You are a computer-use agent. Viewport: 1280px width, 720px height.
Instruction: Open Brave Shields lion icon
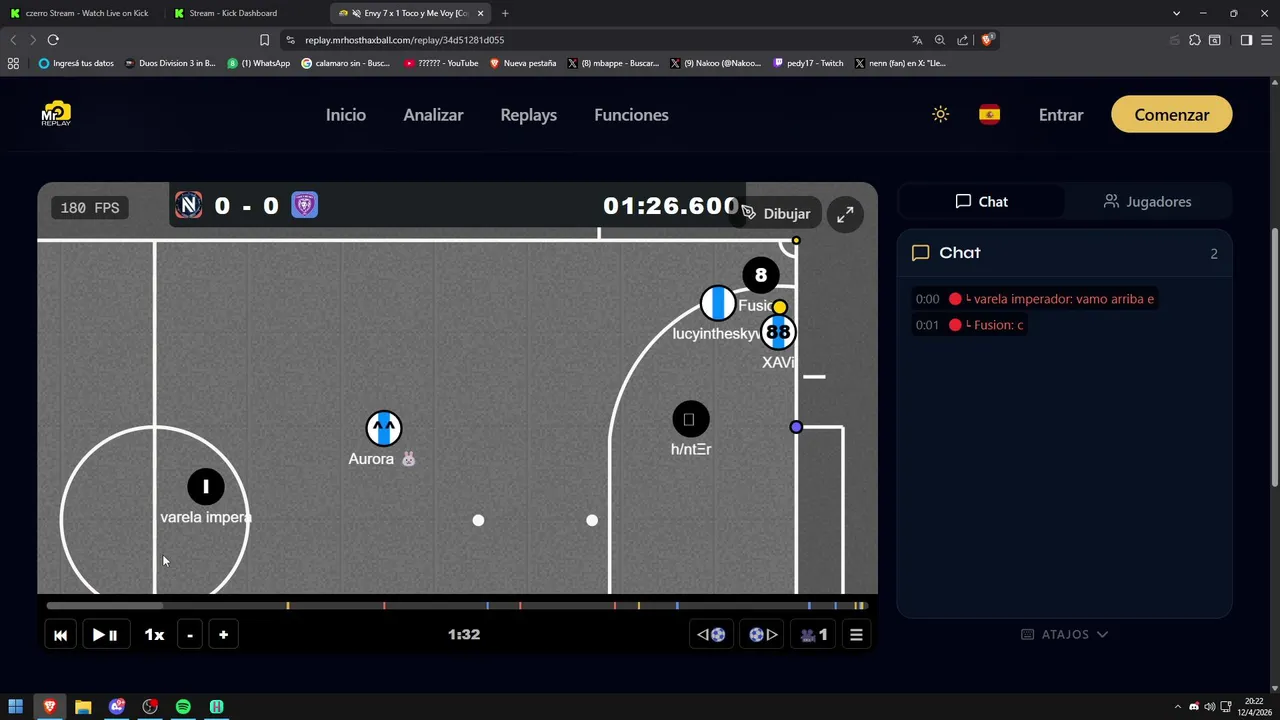pos(987,40)
